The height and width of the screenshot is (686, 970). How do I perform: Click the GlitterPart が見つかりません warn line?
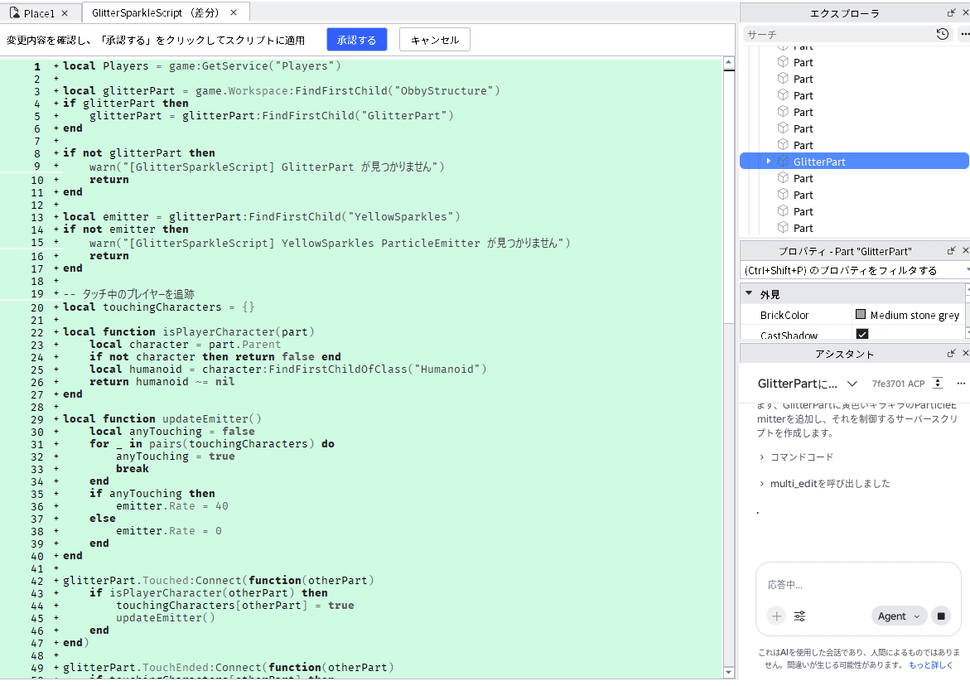pyautogui.click(x=267, y=166)
